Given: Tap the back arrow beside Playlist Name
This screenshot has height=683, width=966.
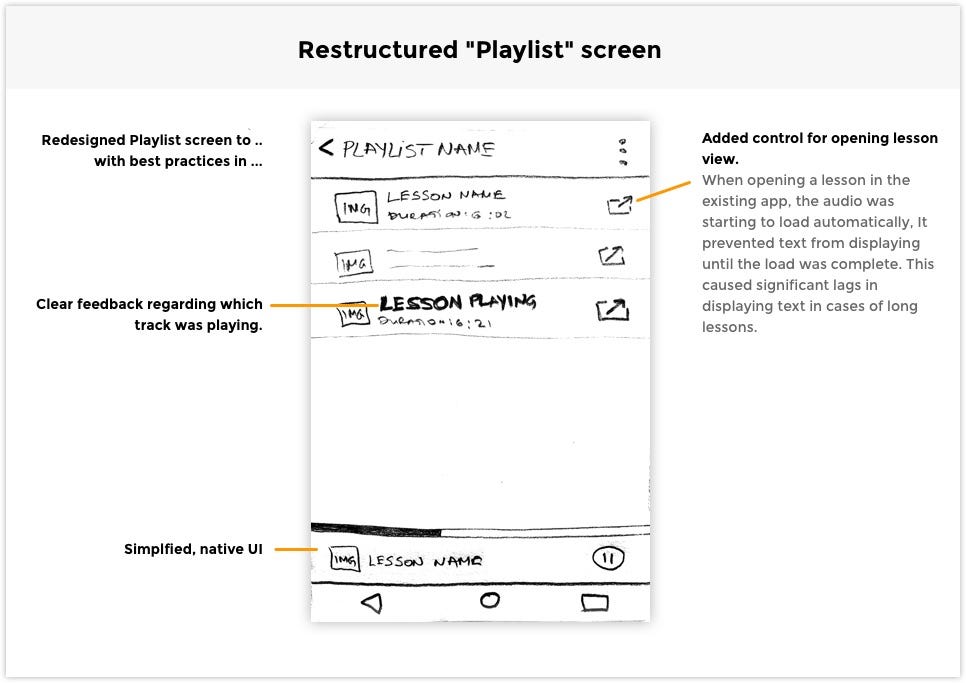Looking at the screenshot, I should click(326, 148).
